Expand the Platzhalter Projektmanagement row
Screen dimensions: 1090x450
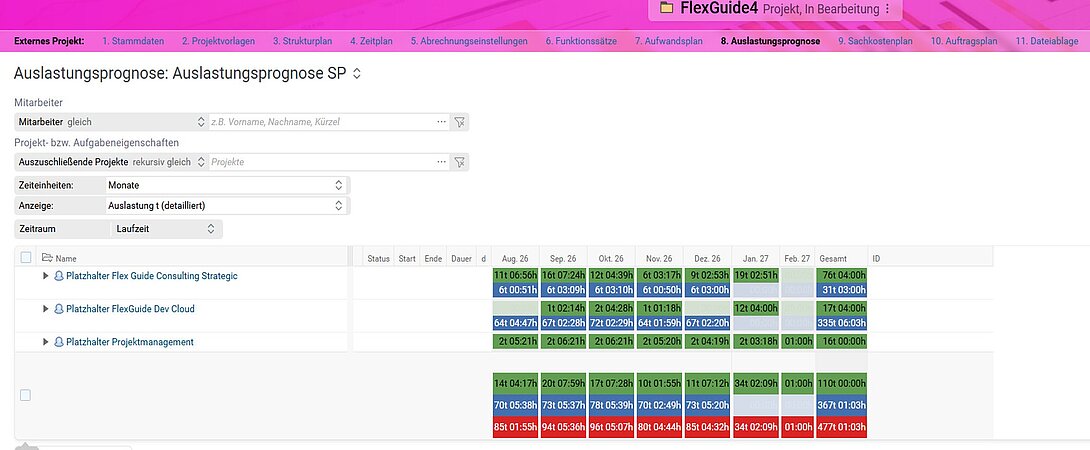[x=46, y=342]
